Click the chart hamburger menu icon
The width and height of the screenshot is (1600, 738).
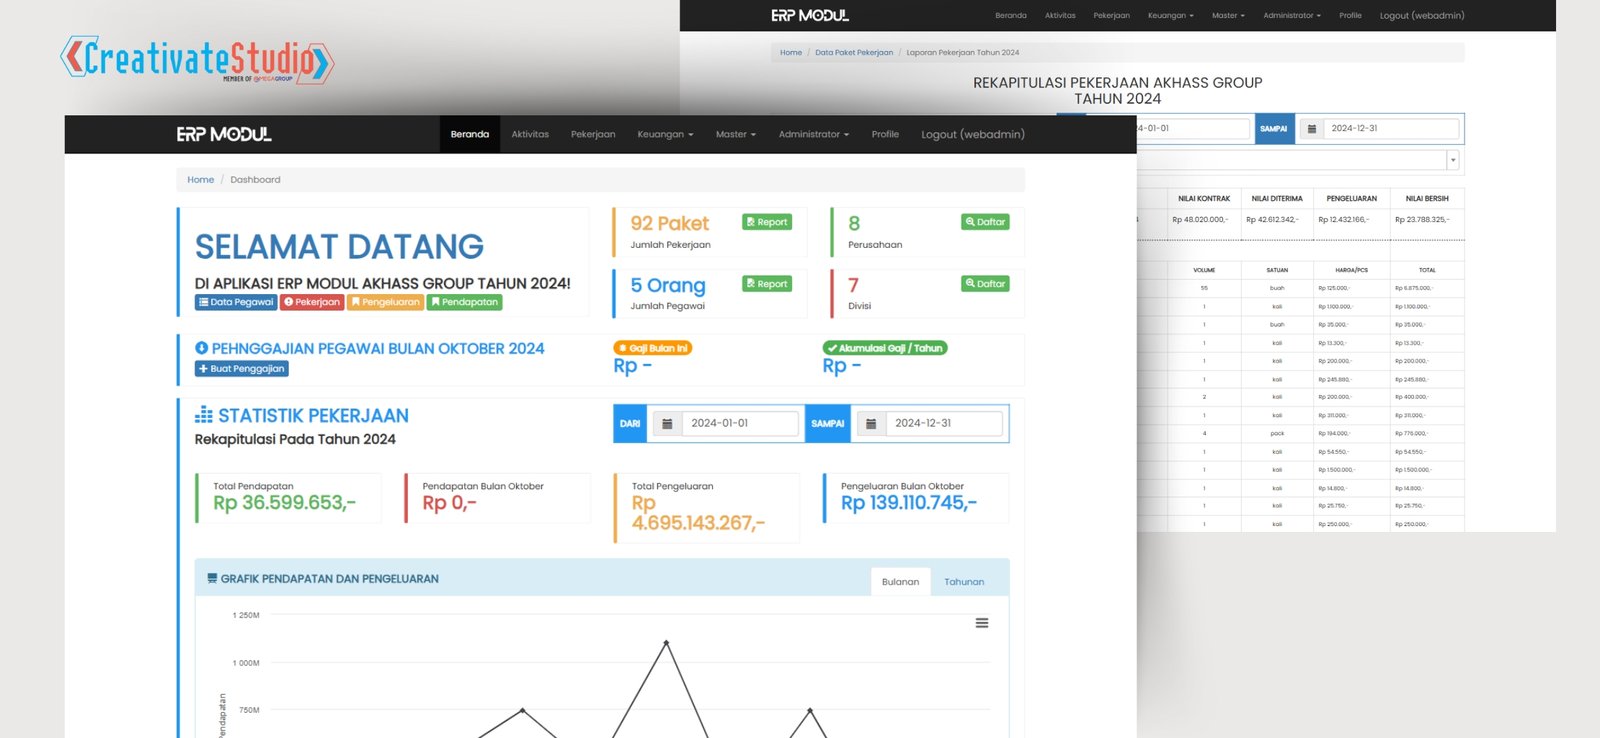click(981, 623)
